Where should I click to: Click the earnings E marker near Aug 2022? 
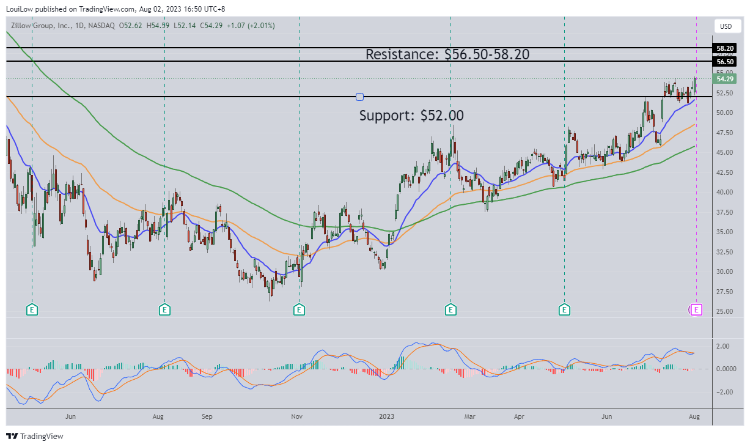(165, 310)
